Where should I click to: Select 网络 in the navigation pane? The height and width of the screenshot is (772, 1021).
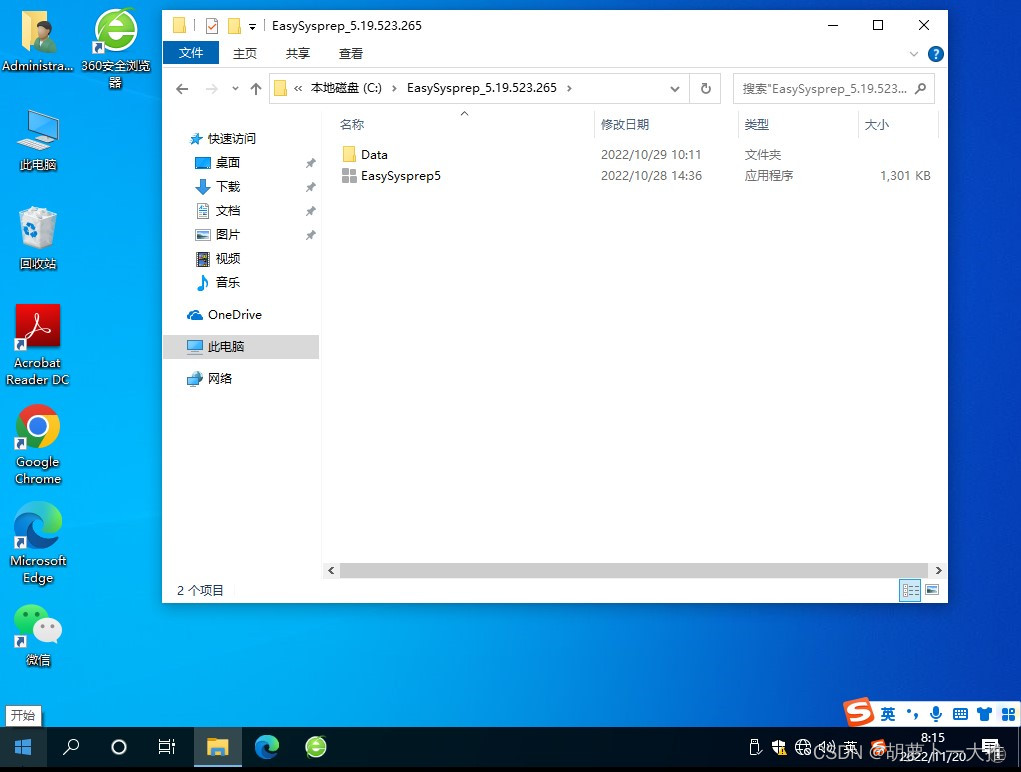tap(219, 379)
